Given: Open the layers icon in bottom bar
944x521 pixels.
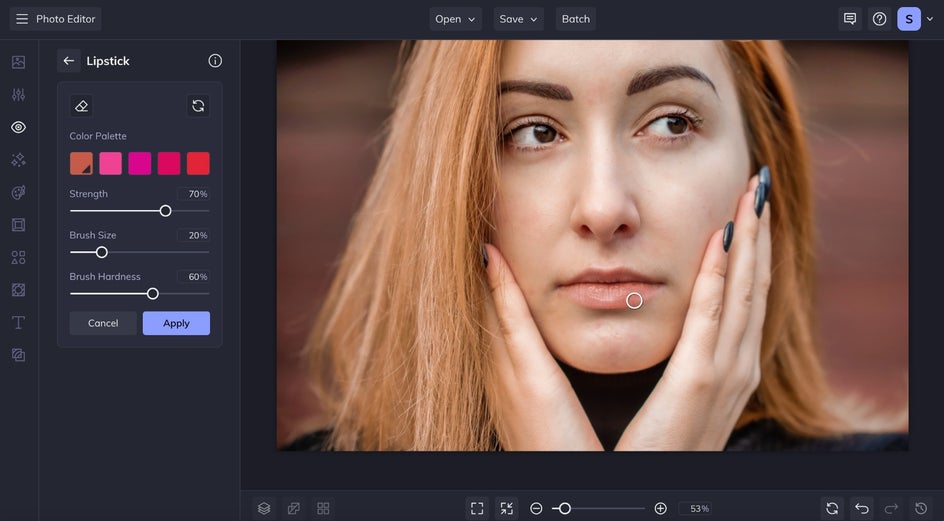Looking at the screenshot, I should (264, 508).
